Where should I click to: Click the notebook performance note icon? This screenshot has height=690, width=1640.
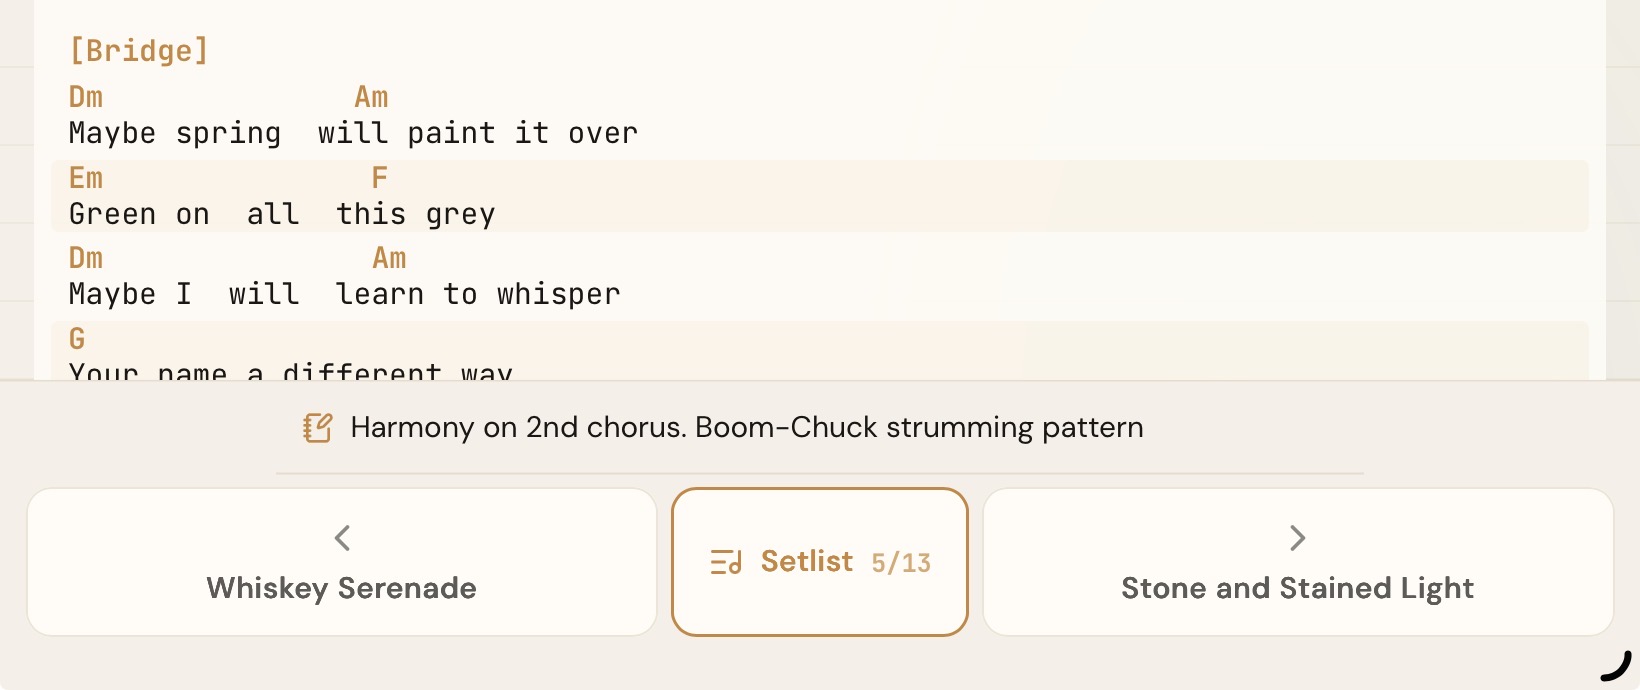317,427
